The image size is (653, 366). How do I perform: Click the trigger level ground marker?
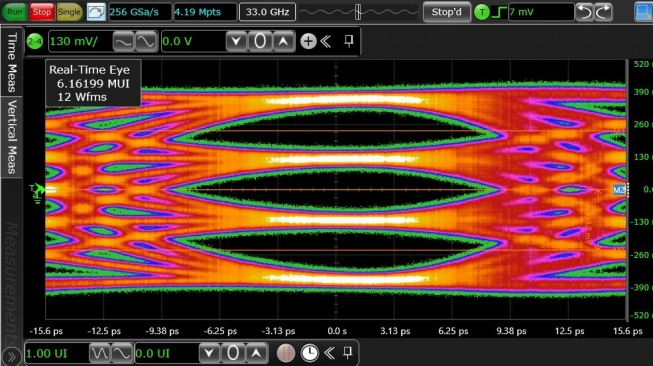click(x=37, y=193)
